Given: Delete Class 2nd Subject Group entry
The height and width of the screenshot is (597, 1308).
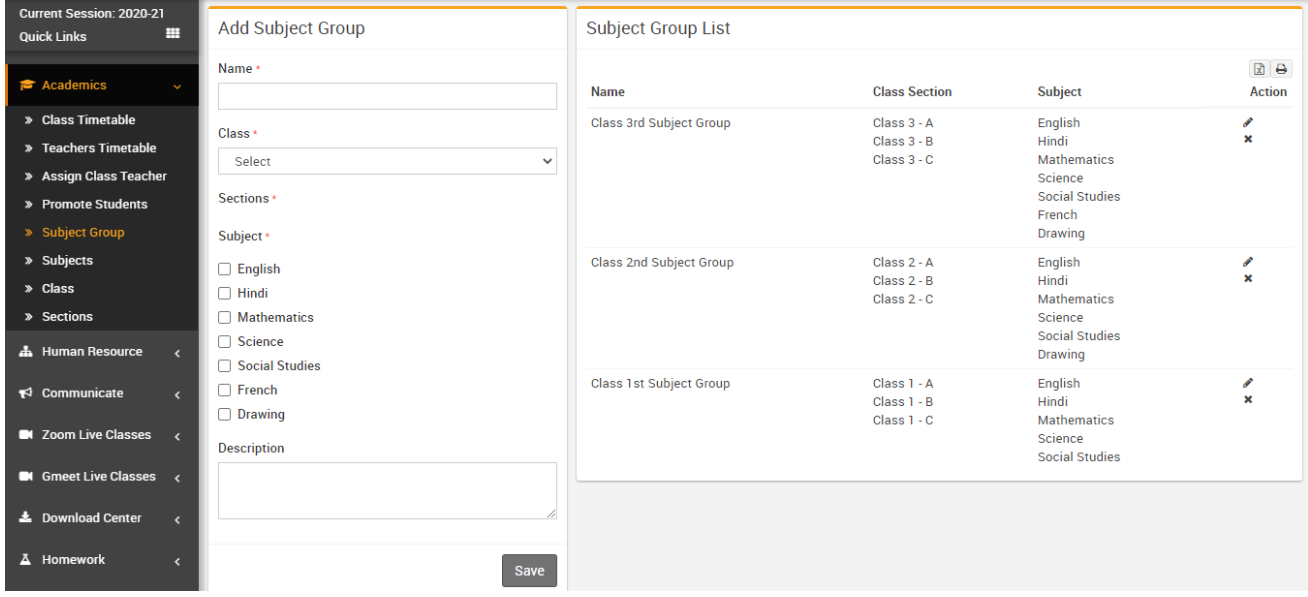Looking at the screenshot, I should [x=1248, y=279].
